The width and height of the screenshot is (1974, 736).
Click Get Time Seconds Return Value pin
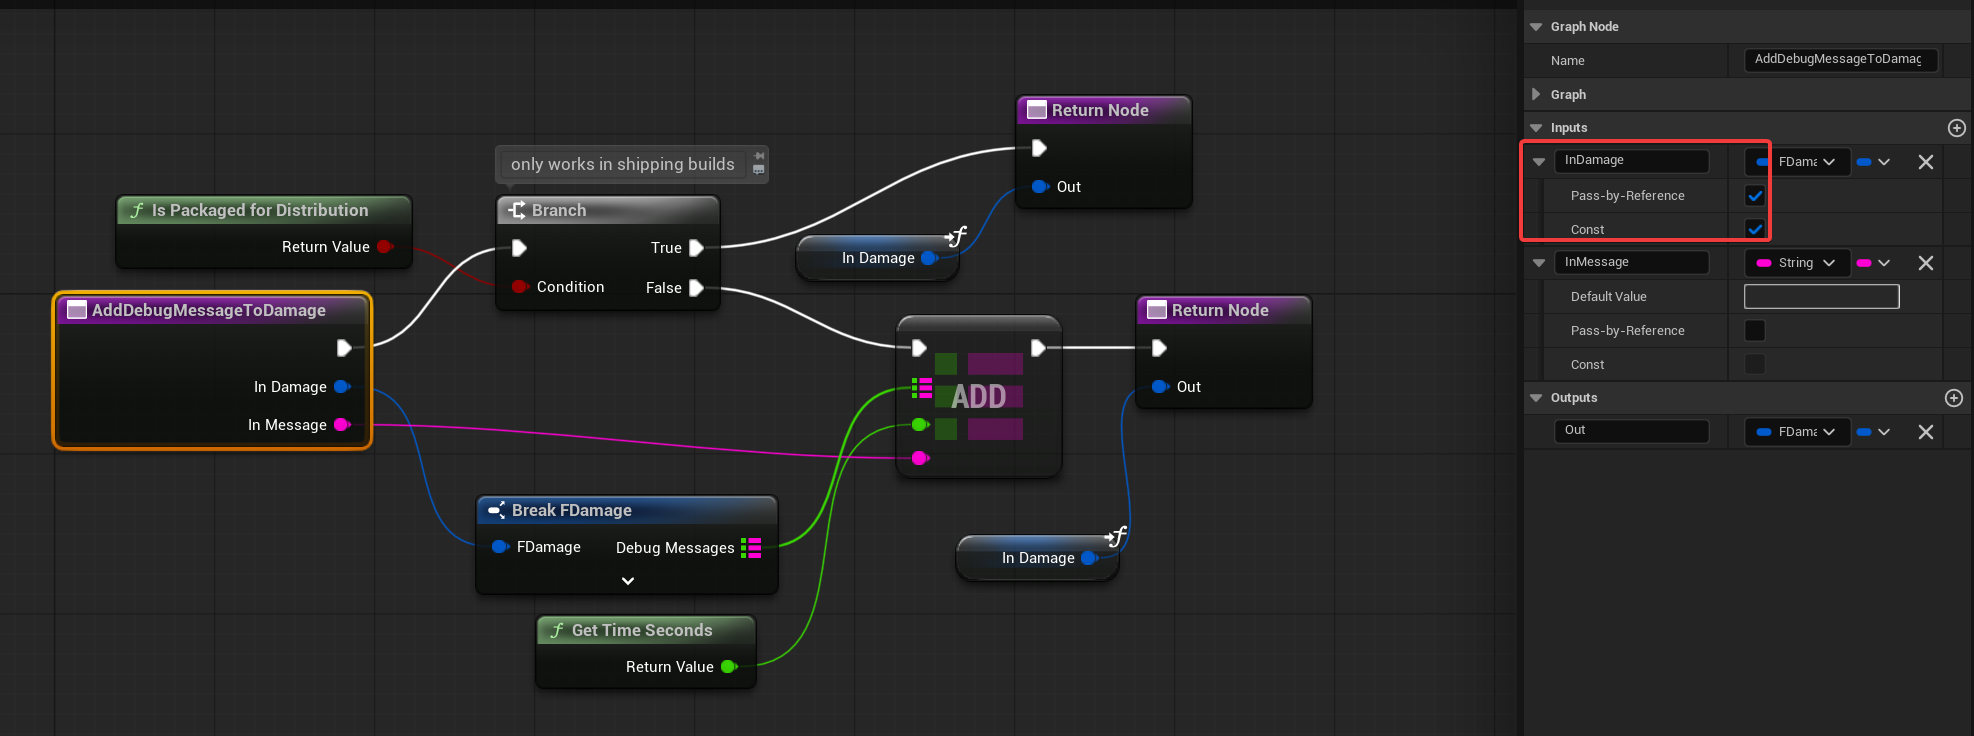(729, 667)
